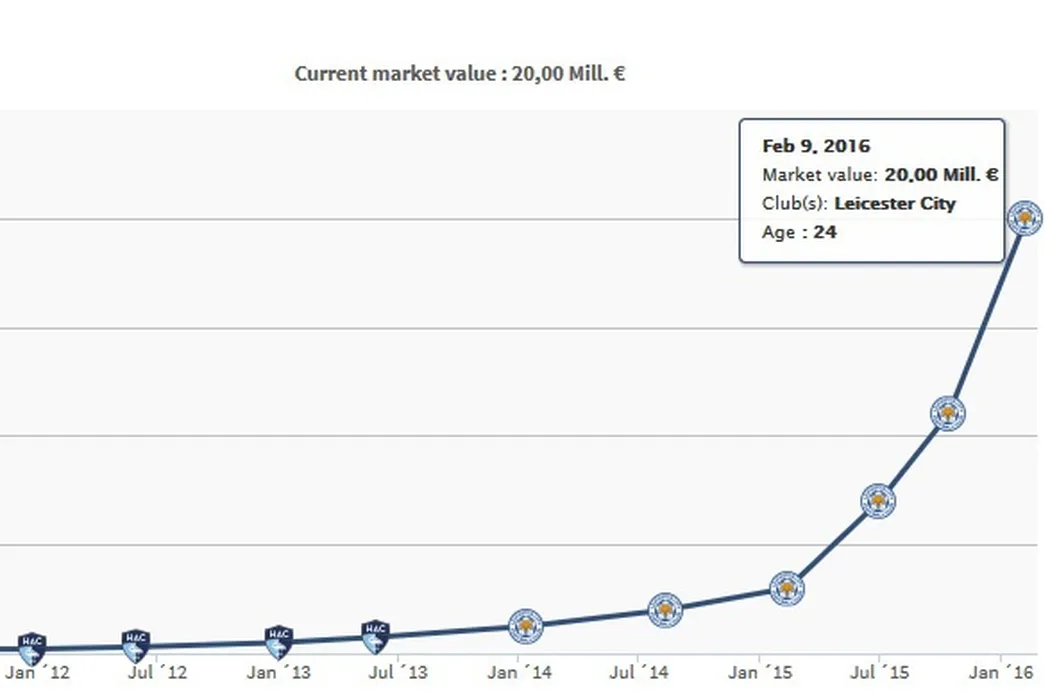Click the 'Current market value' heading text
This screenshot has width=1050, height=700.
click(x=460, y=73)
